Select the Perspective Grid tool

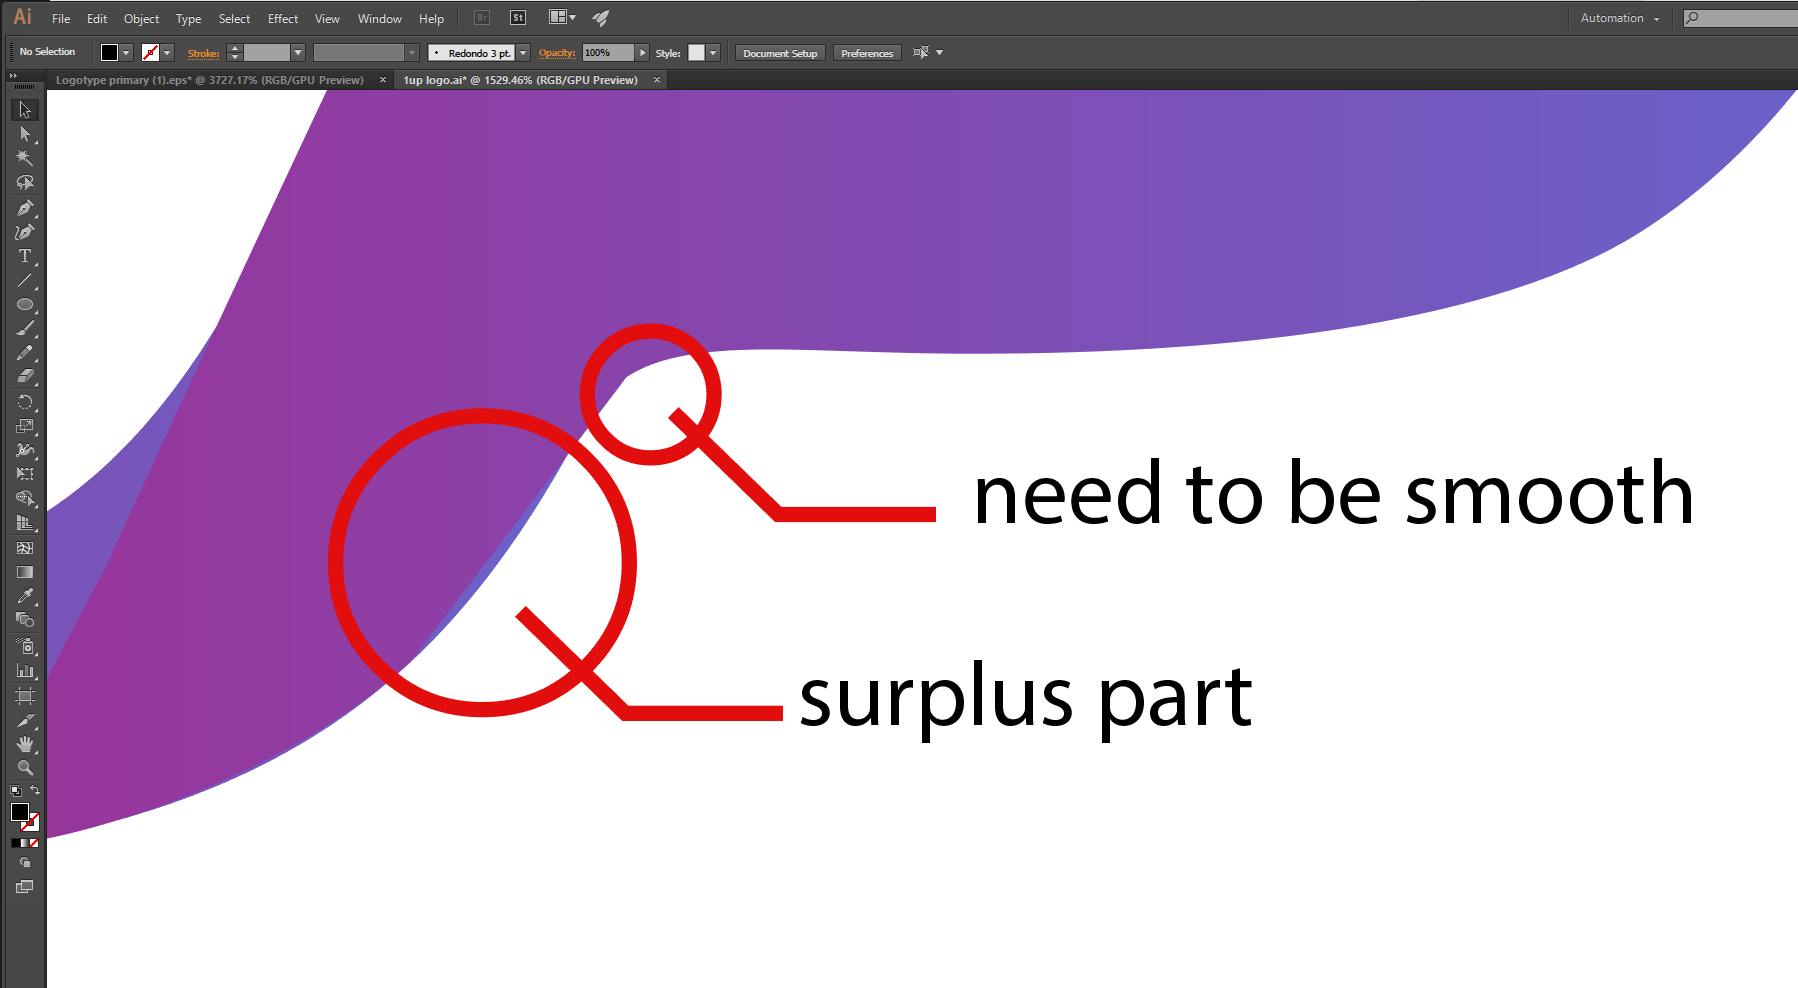[25, 523]
